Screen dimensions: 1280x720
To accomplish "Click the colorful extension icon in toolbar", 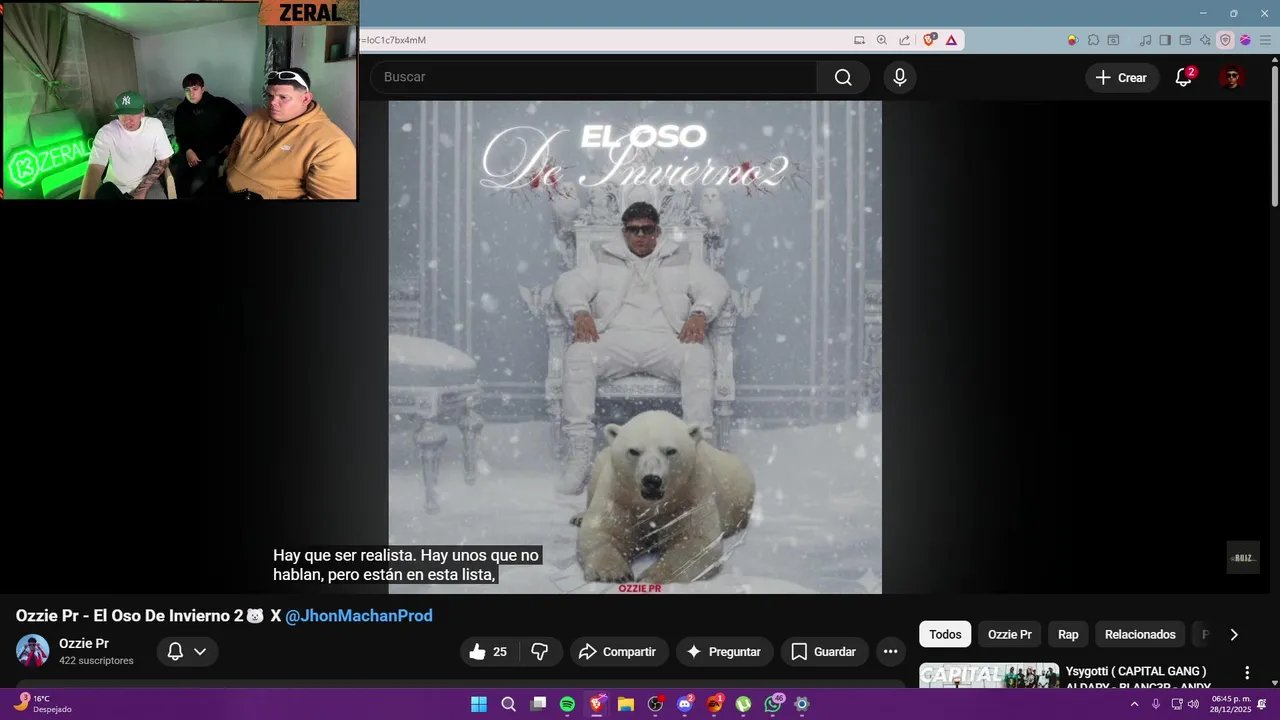I will point(1072,40).
